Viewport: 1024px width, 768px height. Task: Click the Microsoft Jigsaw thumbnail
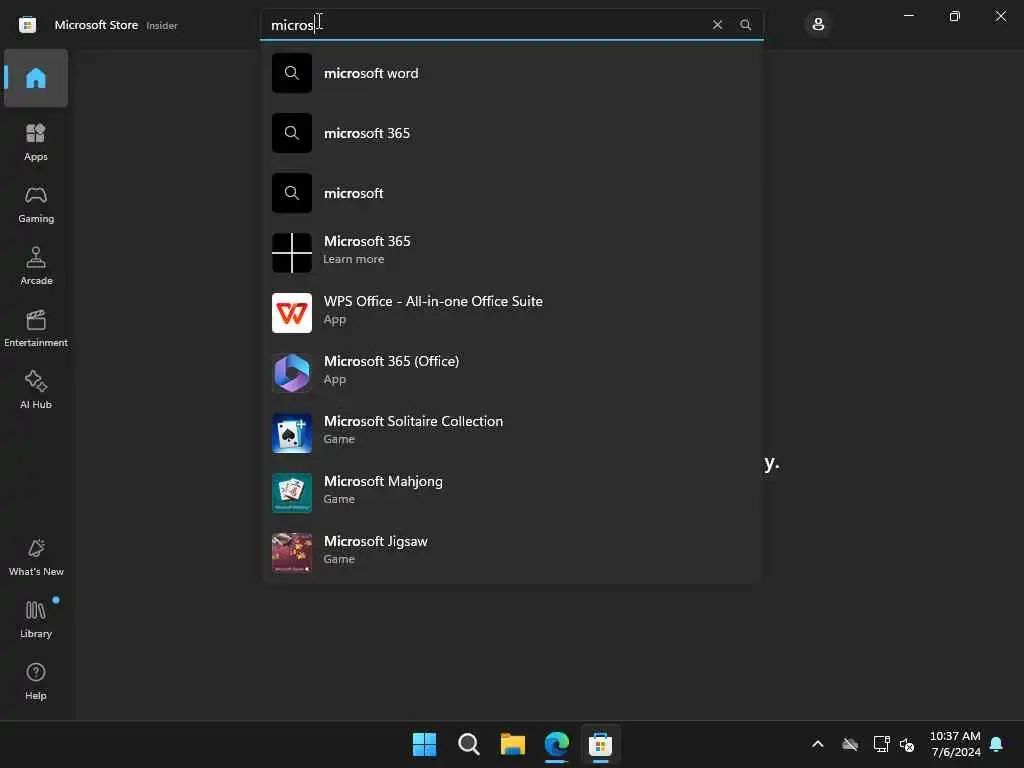click(x=292, y=553)
